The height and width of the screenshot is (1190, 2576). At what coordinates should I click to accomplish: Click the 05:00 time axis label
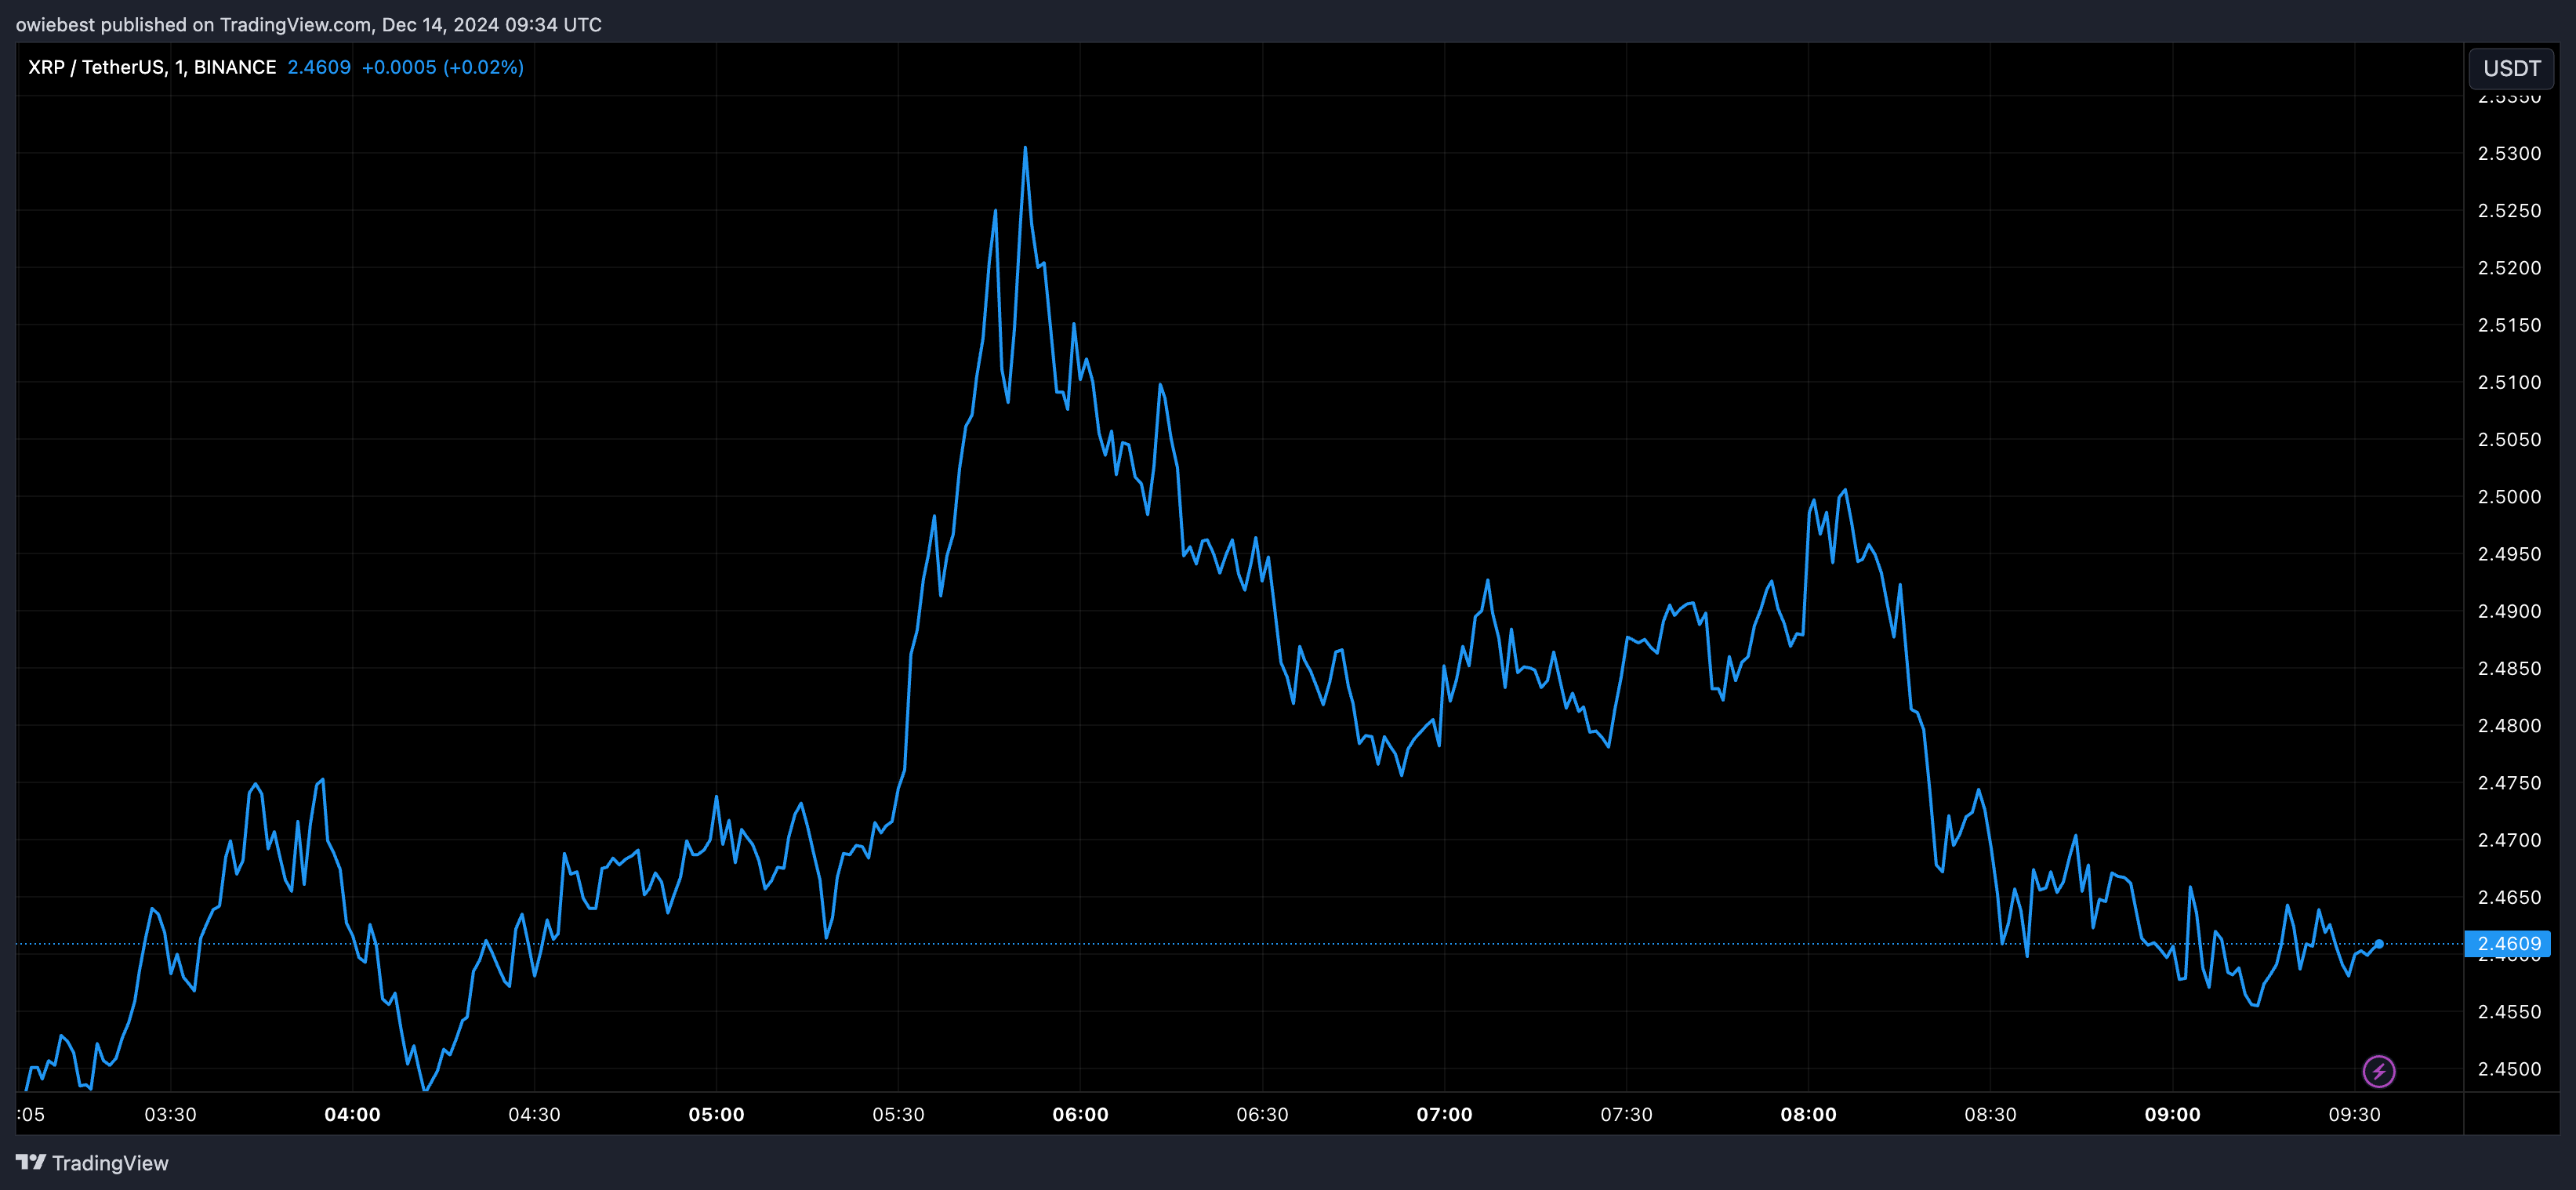click(716, 1114)
